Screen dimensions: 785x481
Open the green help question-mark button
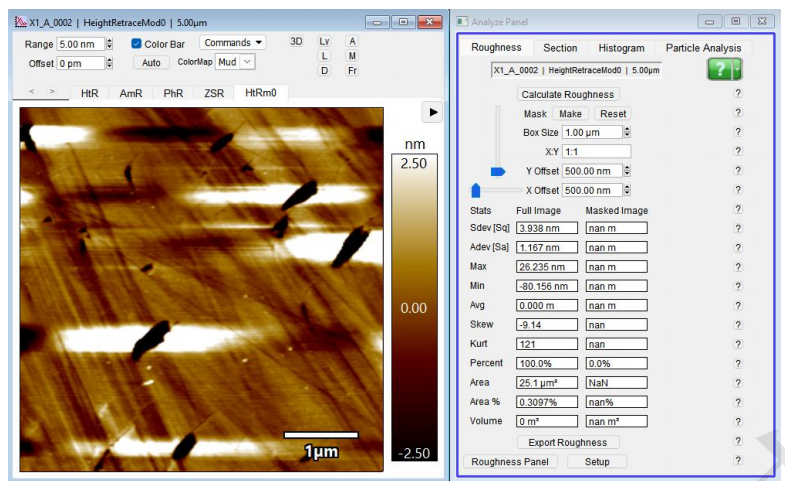point(724,71)
